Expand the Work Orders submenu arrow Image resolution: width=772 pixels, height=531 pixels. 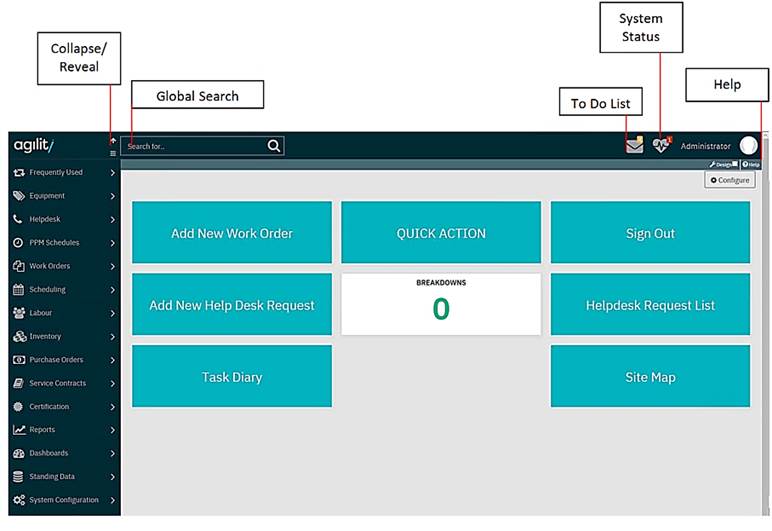coord(112,266)
